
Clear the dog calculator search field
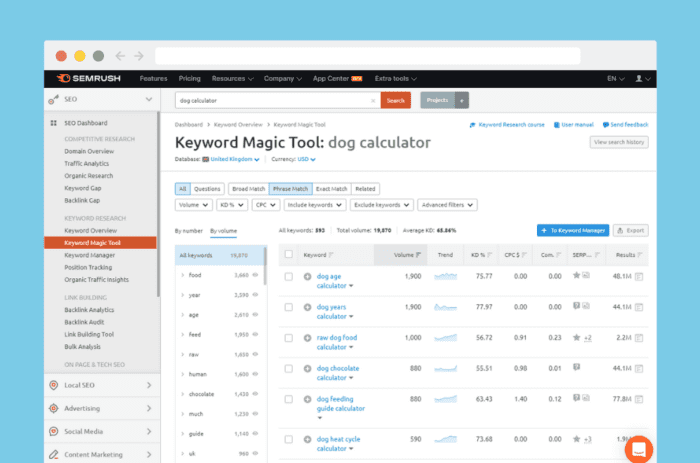(373, 100)
